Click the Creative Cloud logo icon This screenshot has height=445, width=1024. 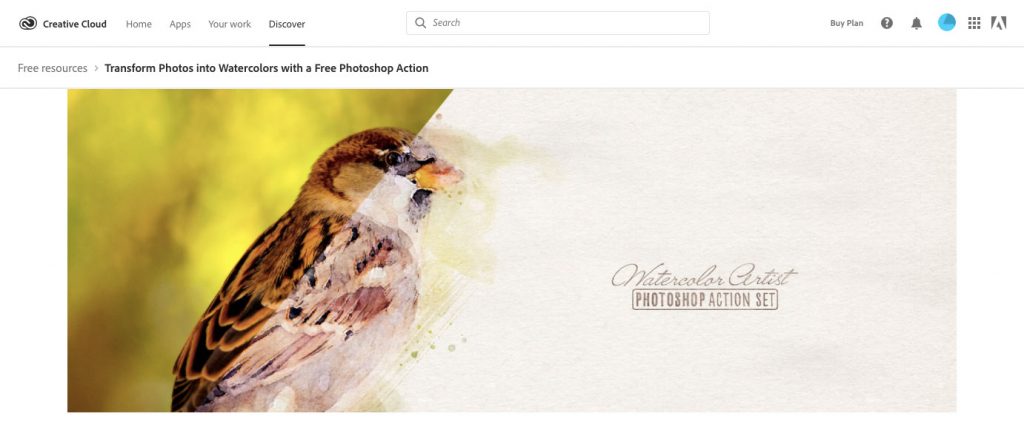(28, 24)
